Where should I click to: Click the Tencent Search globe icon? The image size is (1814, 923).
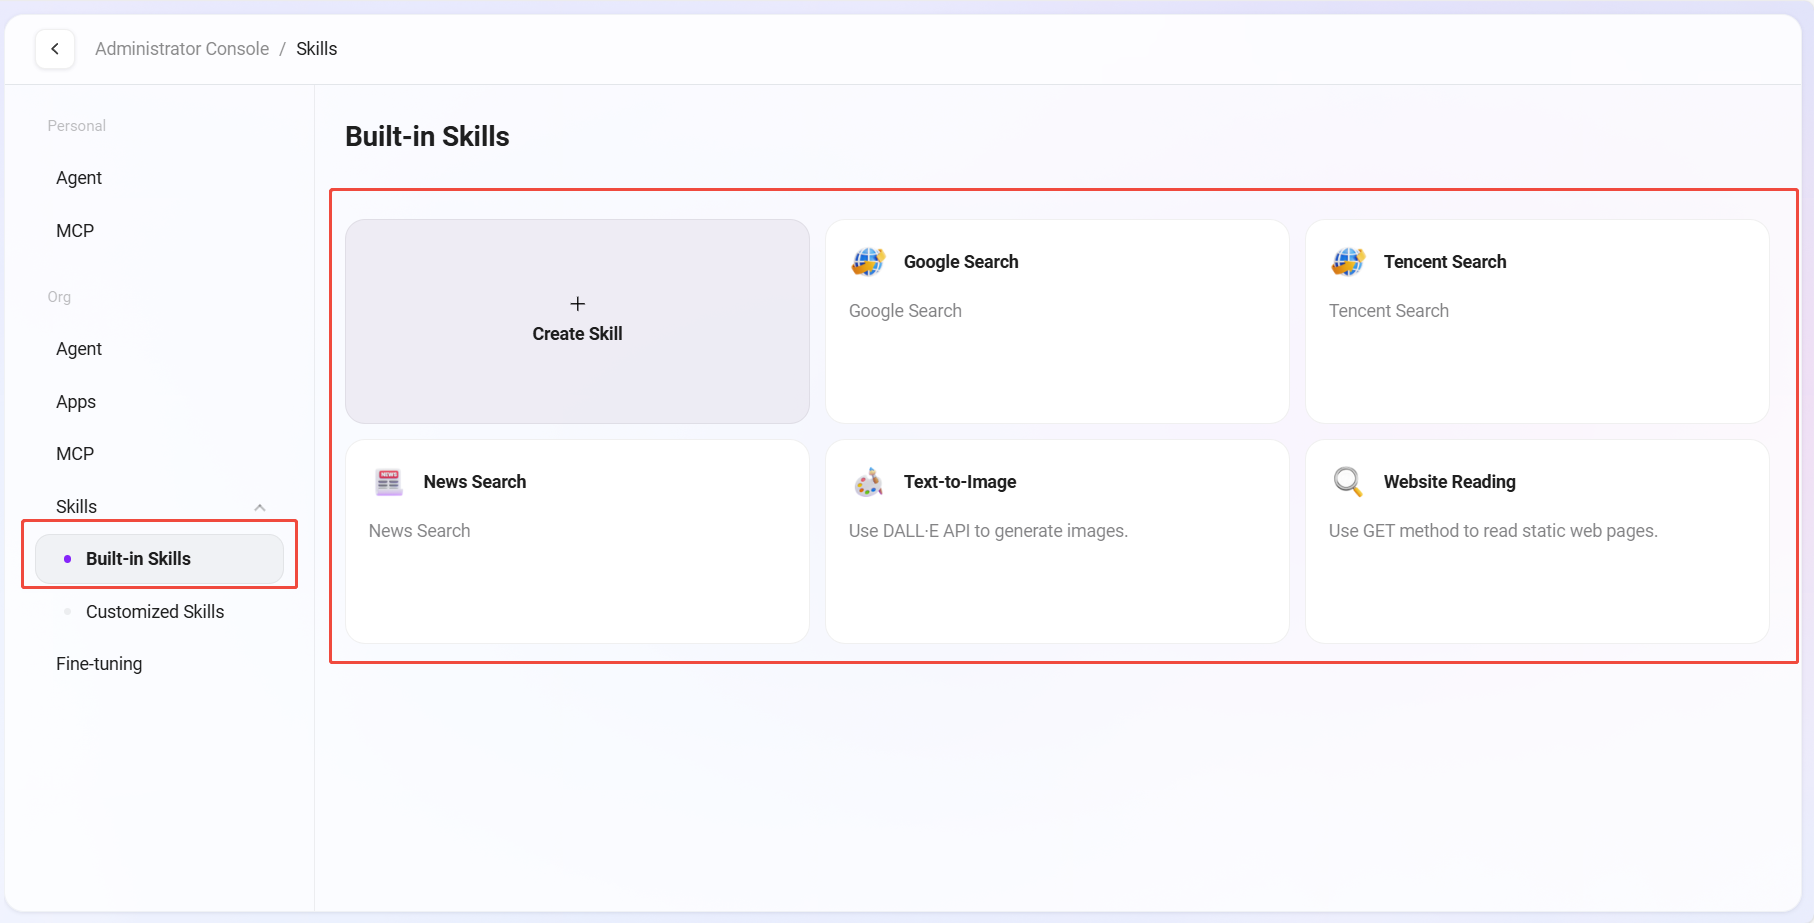click(1348, 262)
